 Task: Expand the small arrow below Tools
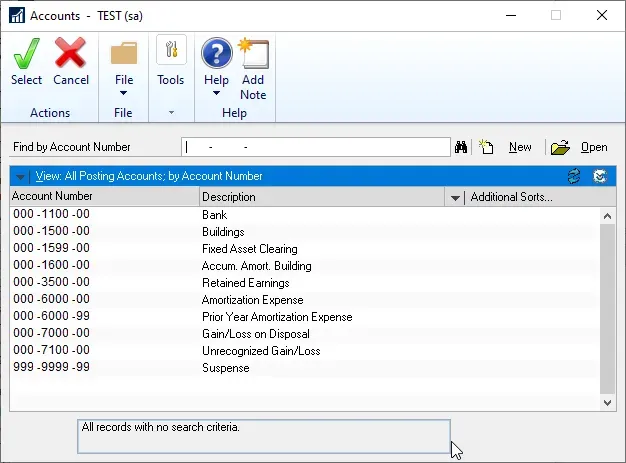click(171, 113)
